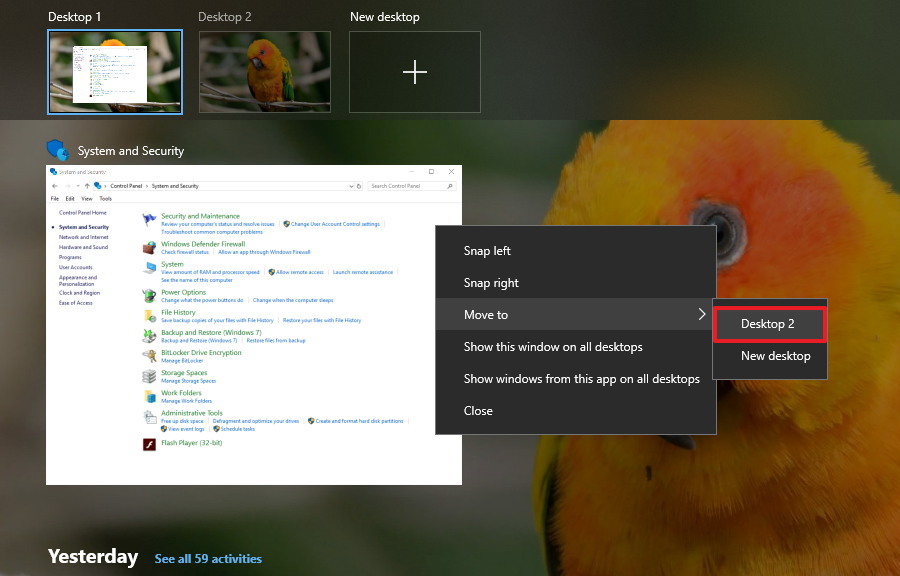900x576 pixels.
Task: Open Move to submenu
Action: coord(576,314)
